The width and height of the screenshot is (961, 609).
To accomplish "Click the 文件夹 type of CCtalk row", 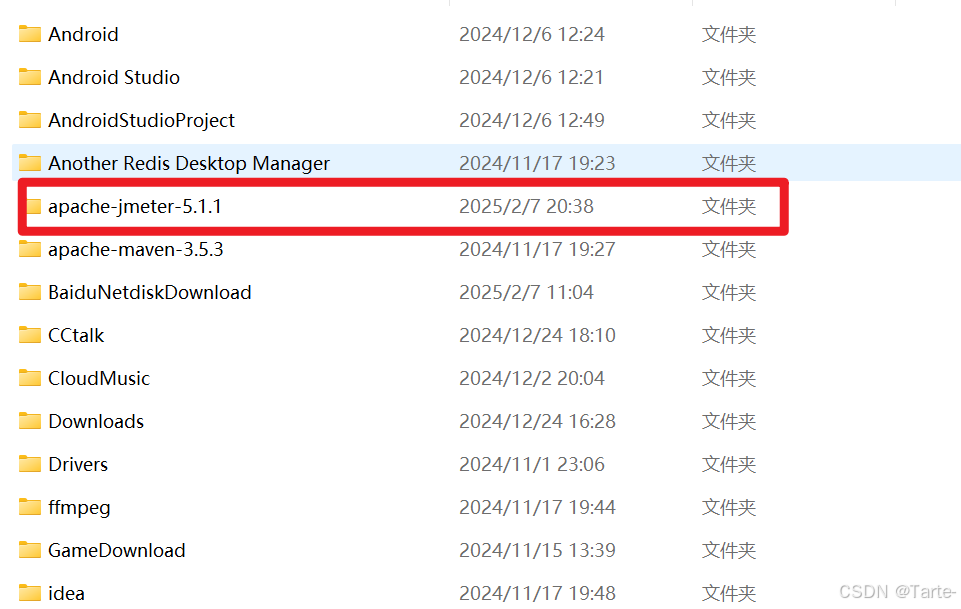I will 729,335.
